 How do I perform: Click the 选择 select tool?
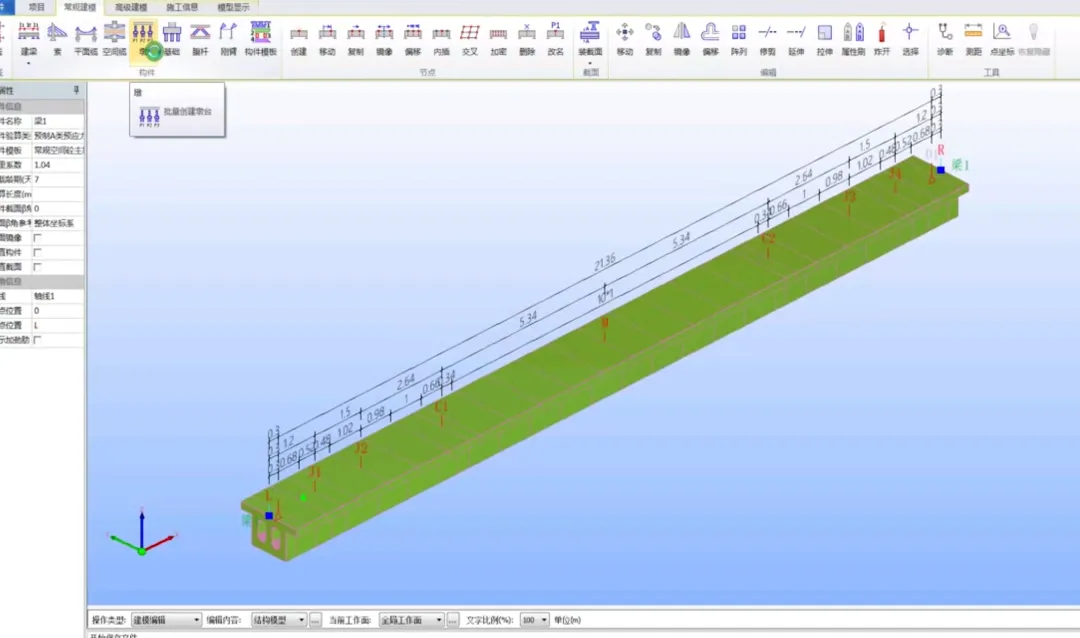point(910,39)
